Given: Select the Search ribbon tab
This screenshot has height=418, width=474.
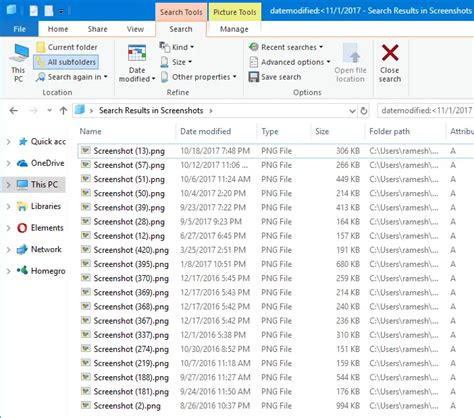Looking at the screenshot, I should click(181, 29).
